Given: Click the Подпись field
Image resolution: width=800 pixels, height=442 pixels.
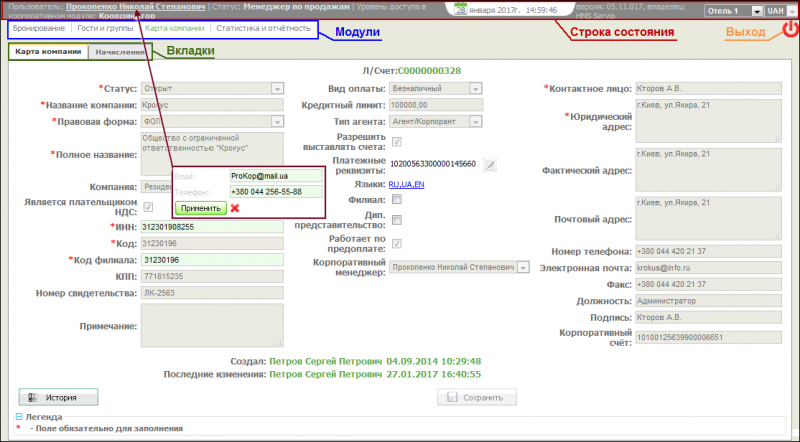Looking at the screenshot, I should 708,317.
